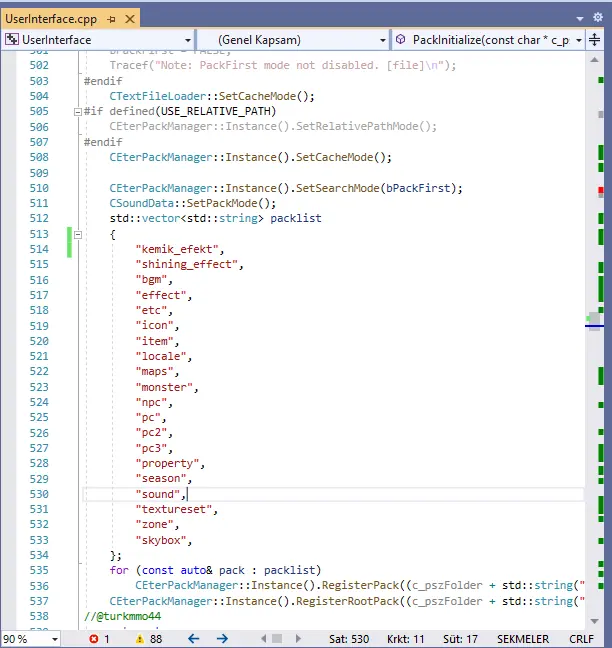Click CSoundData on line 511

click(x=141, y=203)
